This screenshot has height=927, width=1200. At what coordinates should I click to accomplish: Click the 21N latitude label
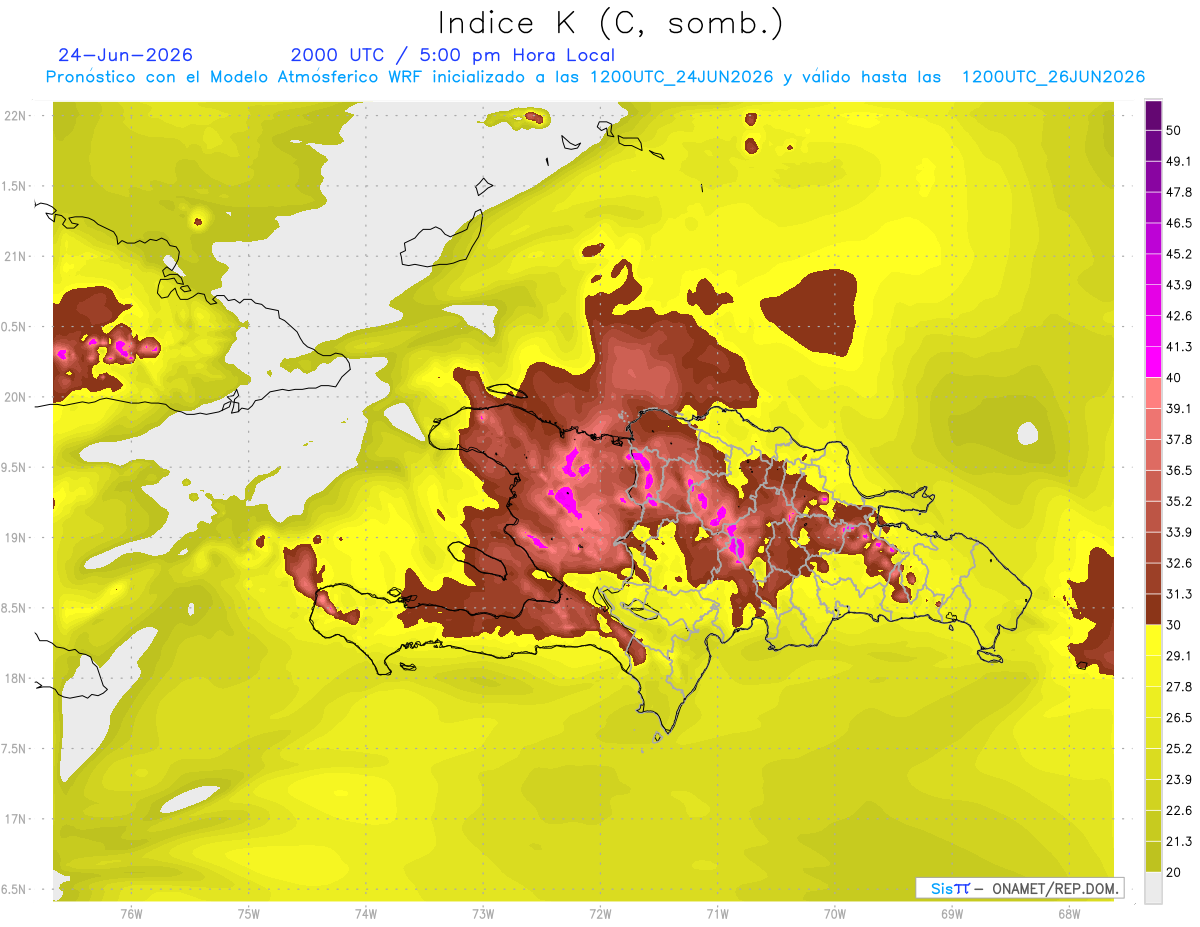coord(16,256)
